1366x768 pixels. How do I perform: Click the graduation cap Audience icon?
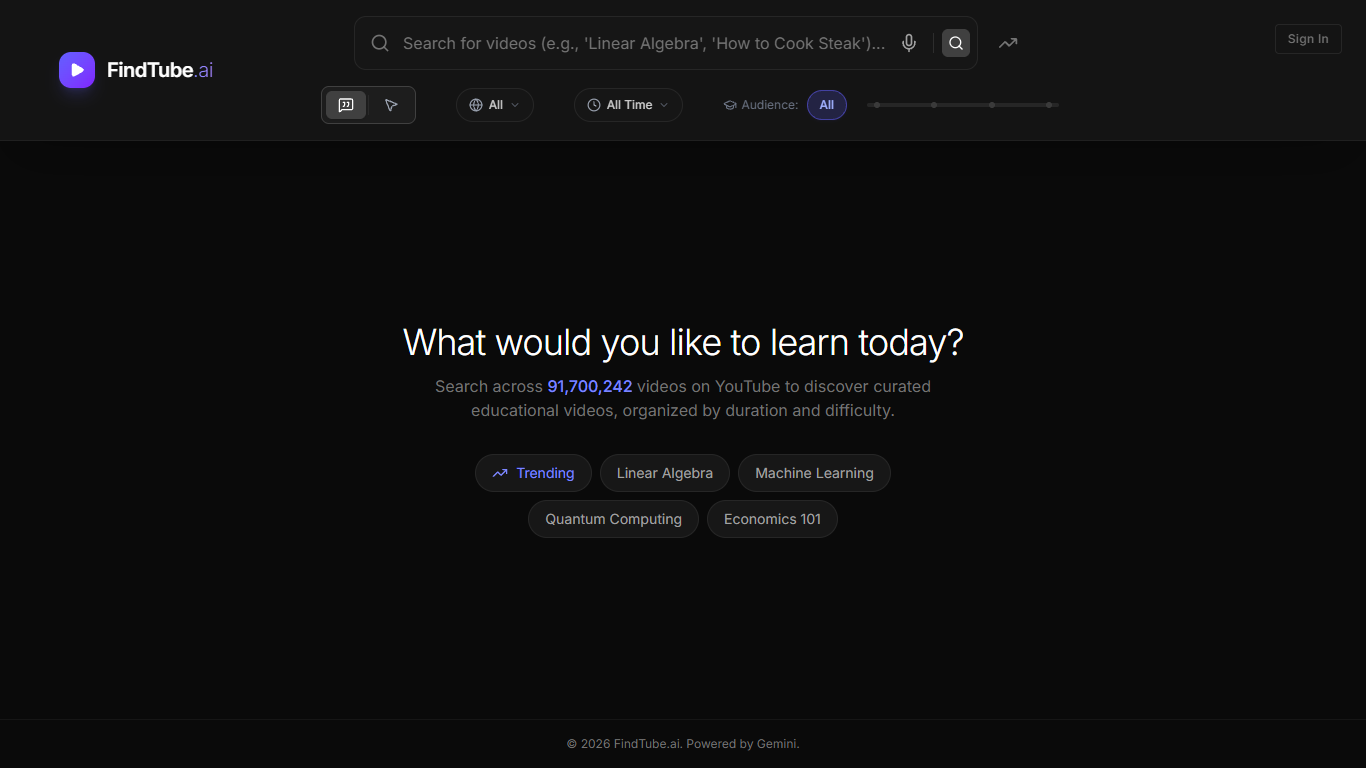pyautogui.click(x=729, y=104)
